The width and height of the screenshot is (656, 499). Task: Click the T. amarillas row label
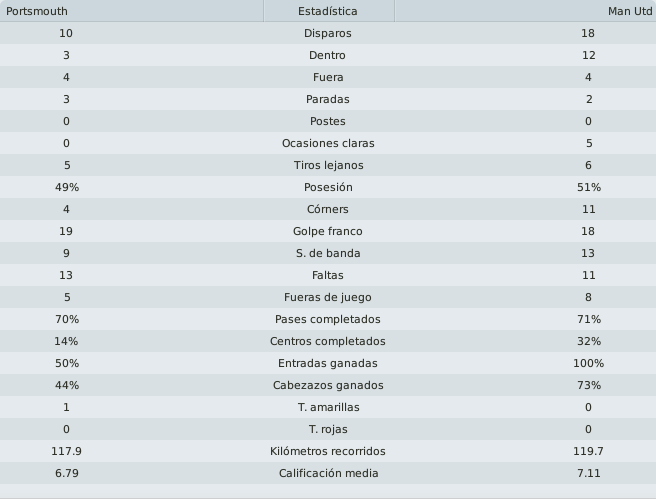(328, 407)
